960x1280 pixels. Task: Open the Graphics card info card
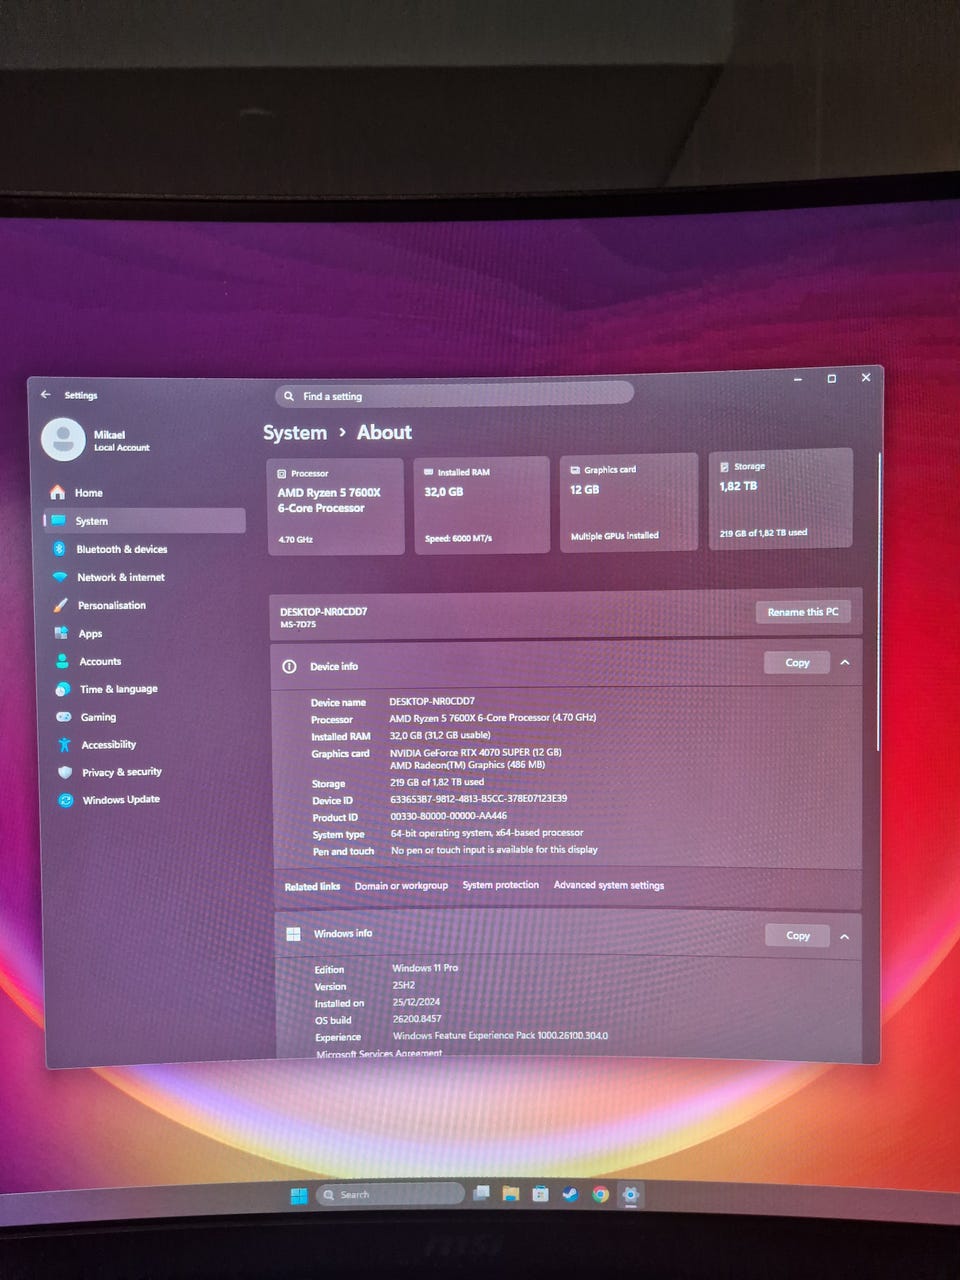[x=628, y=501]
